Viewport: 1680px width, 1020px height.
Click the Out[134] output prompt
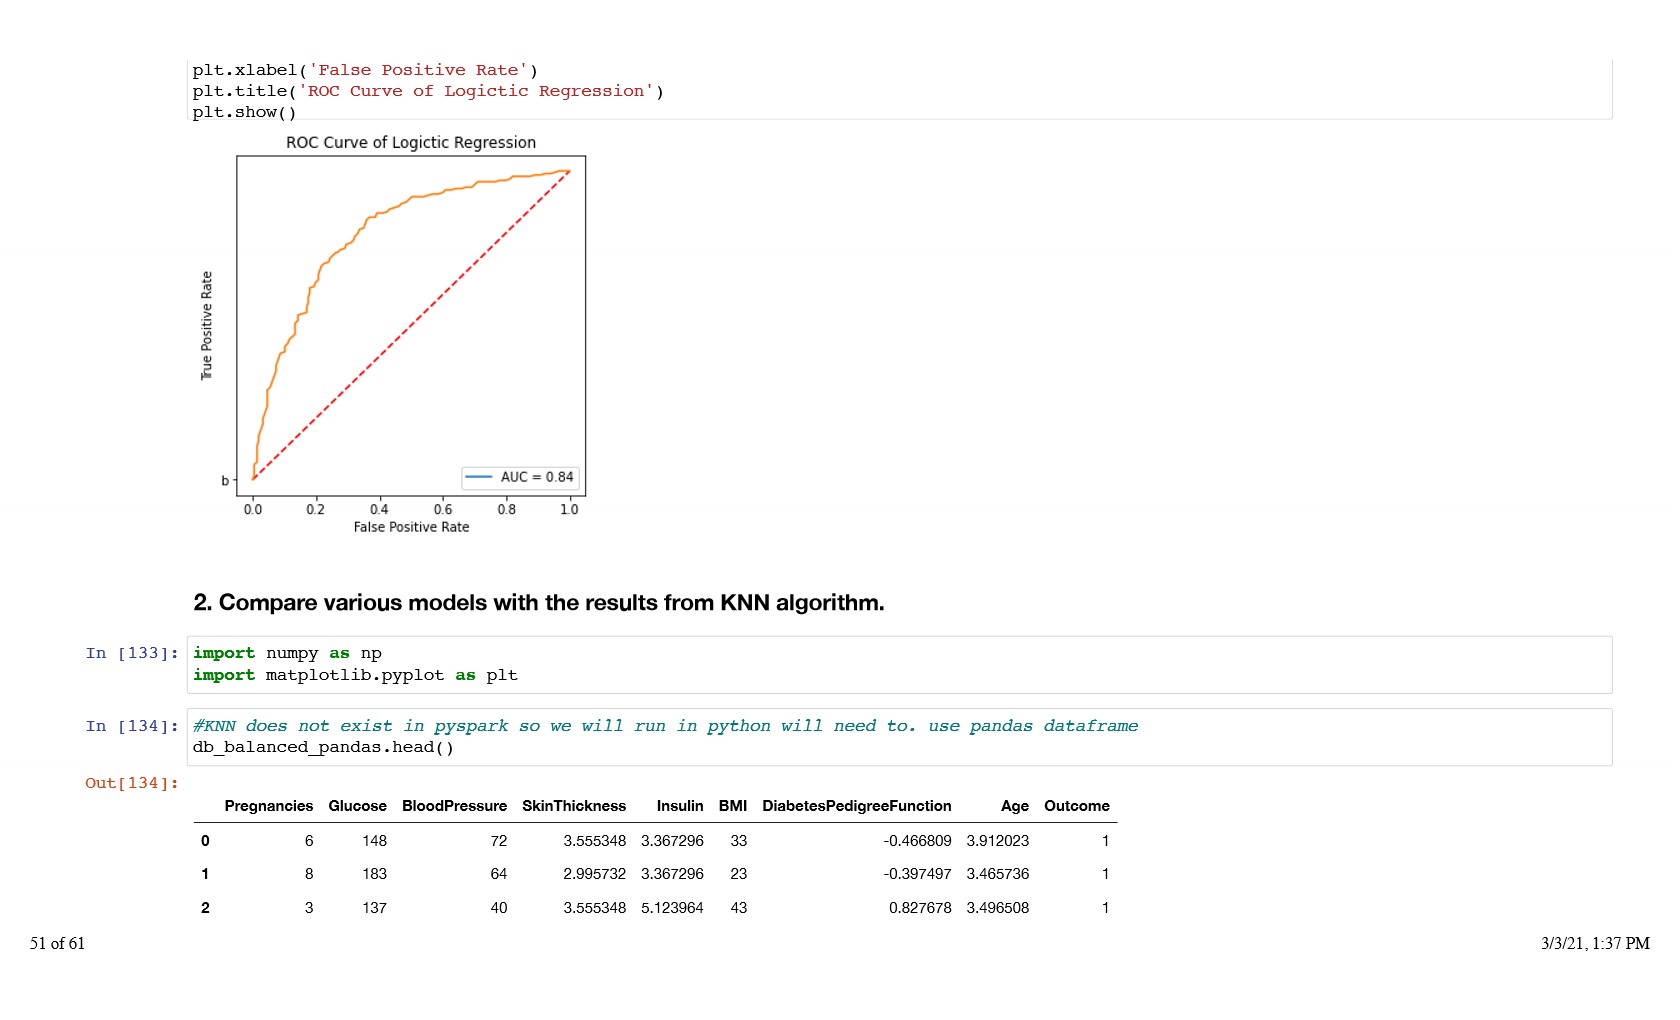click(131, 783)
